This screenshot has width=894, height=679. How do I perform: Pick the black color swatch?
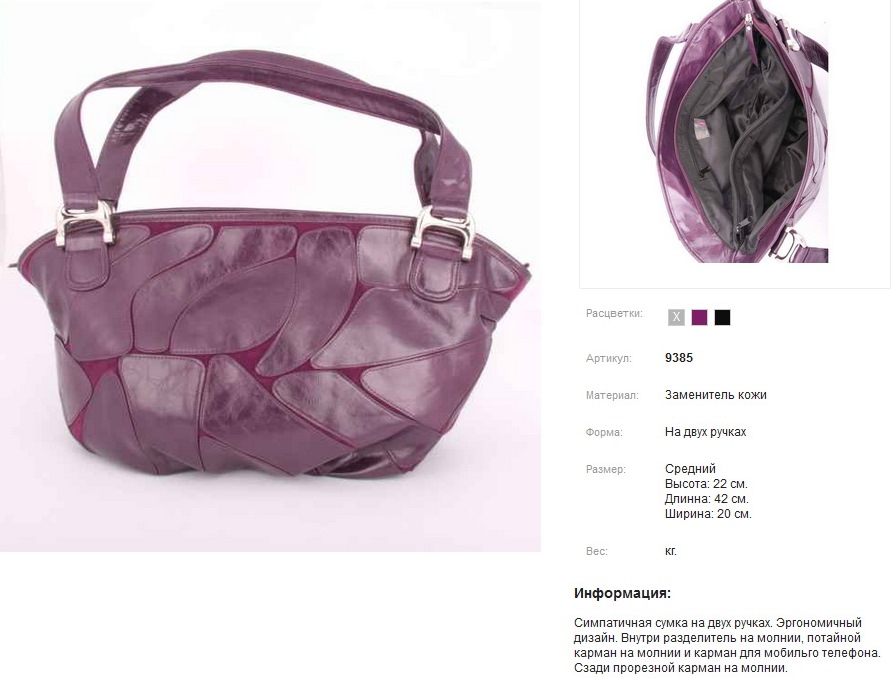pos(722,318)
